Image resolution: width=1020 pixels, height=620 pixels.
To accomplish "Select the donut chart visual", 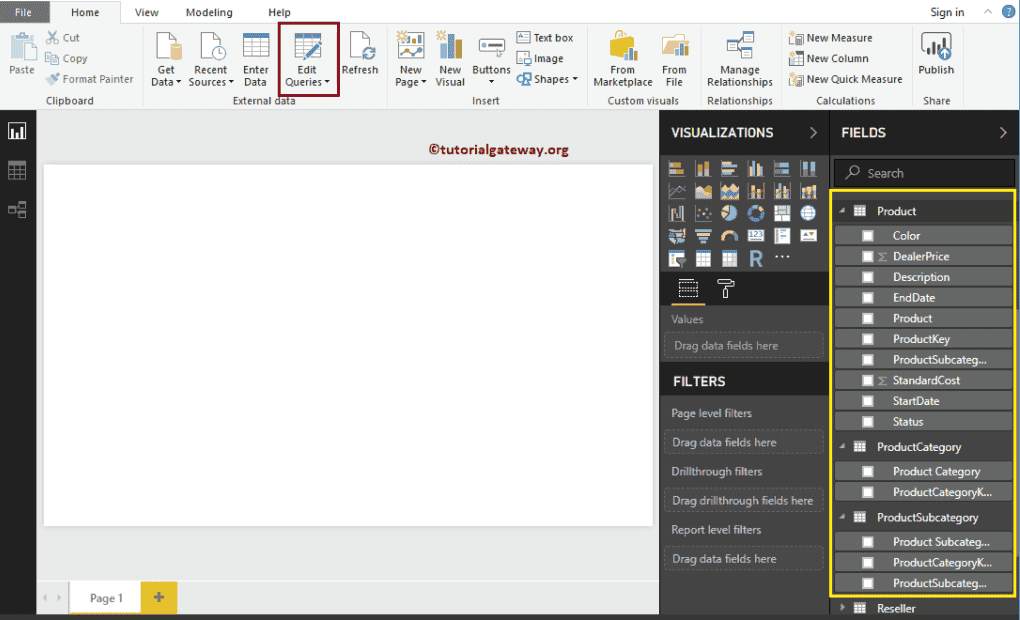I will pyautogui.click(x=756, y=212).
